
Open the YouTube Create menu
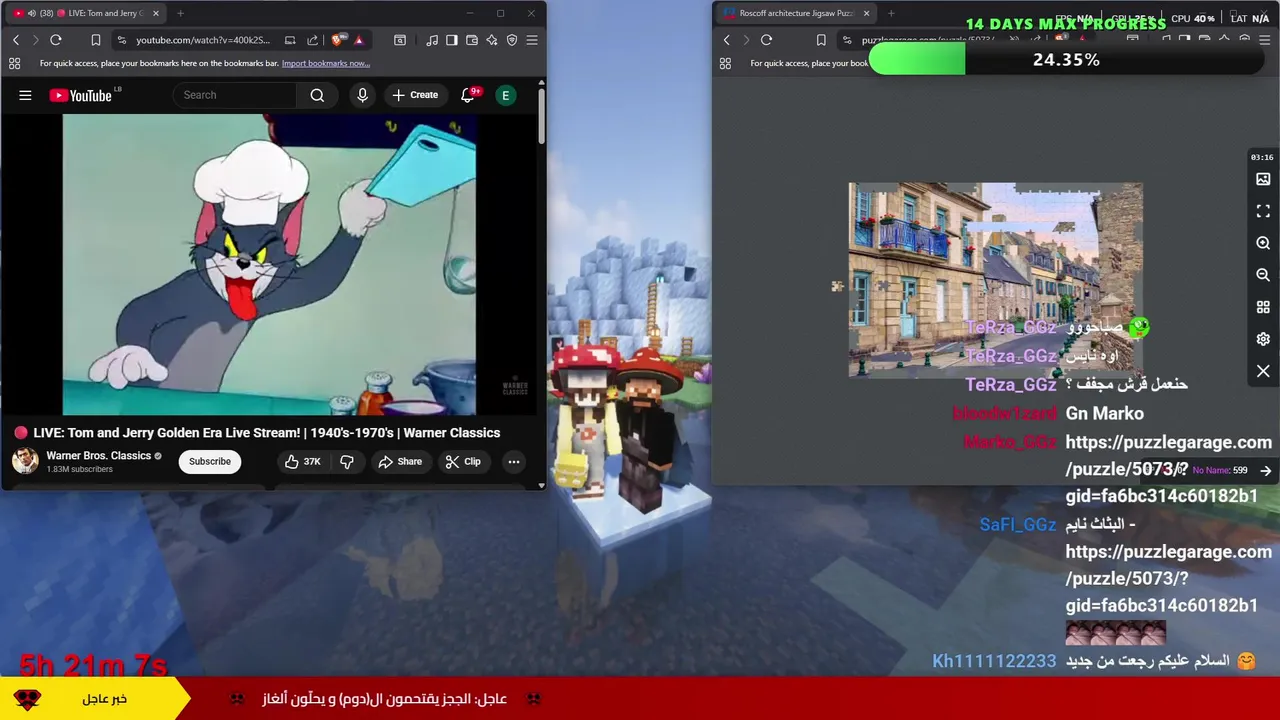[x=415, y=95]
